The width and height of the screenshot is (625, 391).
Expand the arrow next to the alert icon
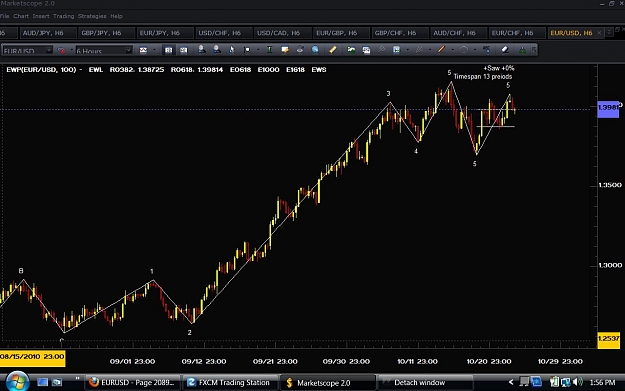[72, 50]
